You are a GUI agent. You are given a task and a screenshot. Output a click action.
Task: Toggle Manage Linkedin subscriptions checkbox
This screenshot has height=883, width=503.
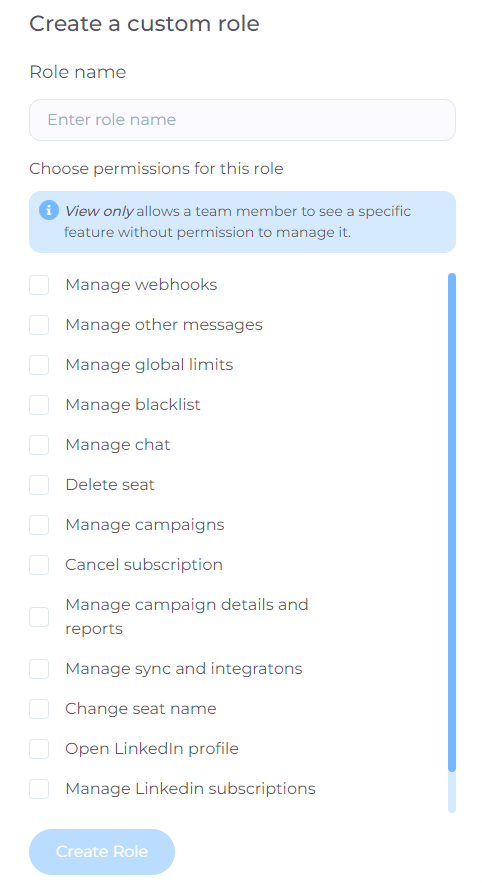[39, 789]
